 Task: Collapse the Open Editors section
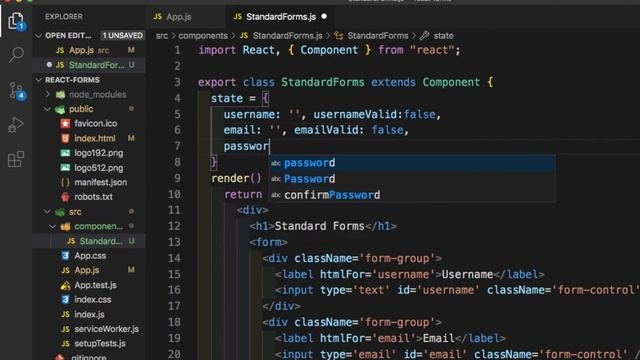click(39, 36)
